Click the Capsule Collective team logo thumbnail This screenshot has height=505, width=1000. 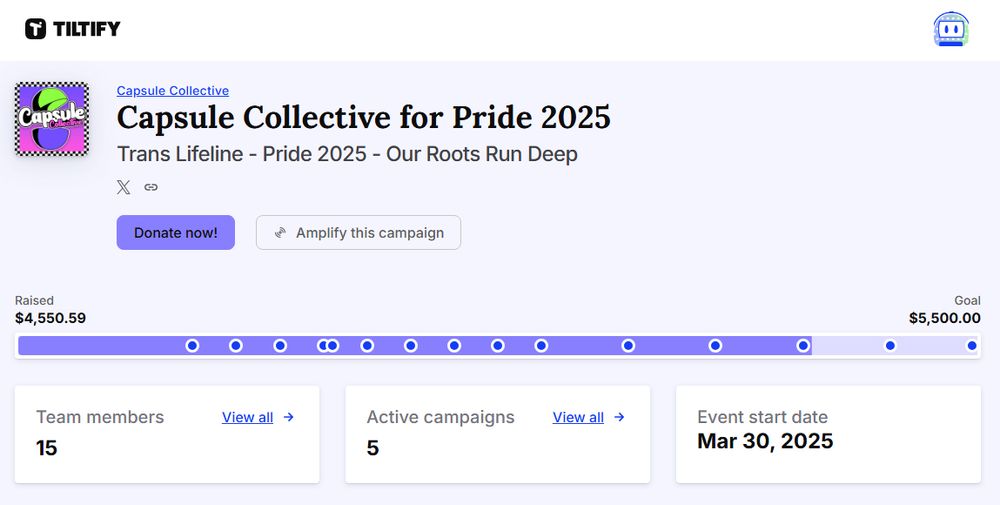point(52,119)
